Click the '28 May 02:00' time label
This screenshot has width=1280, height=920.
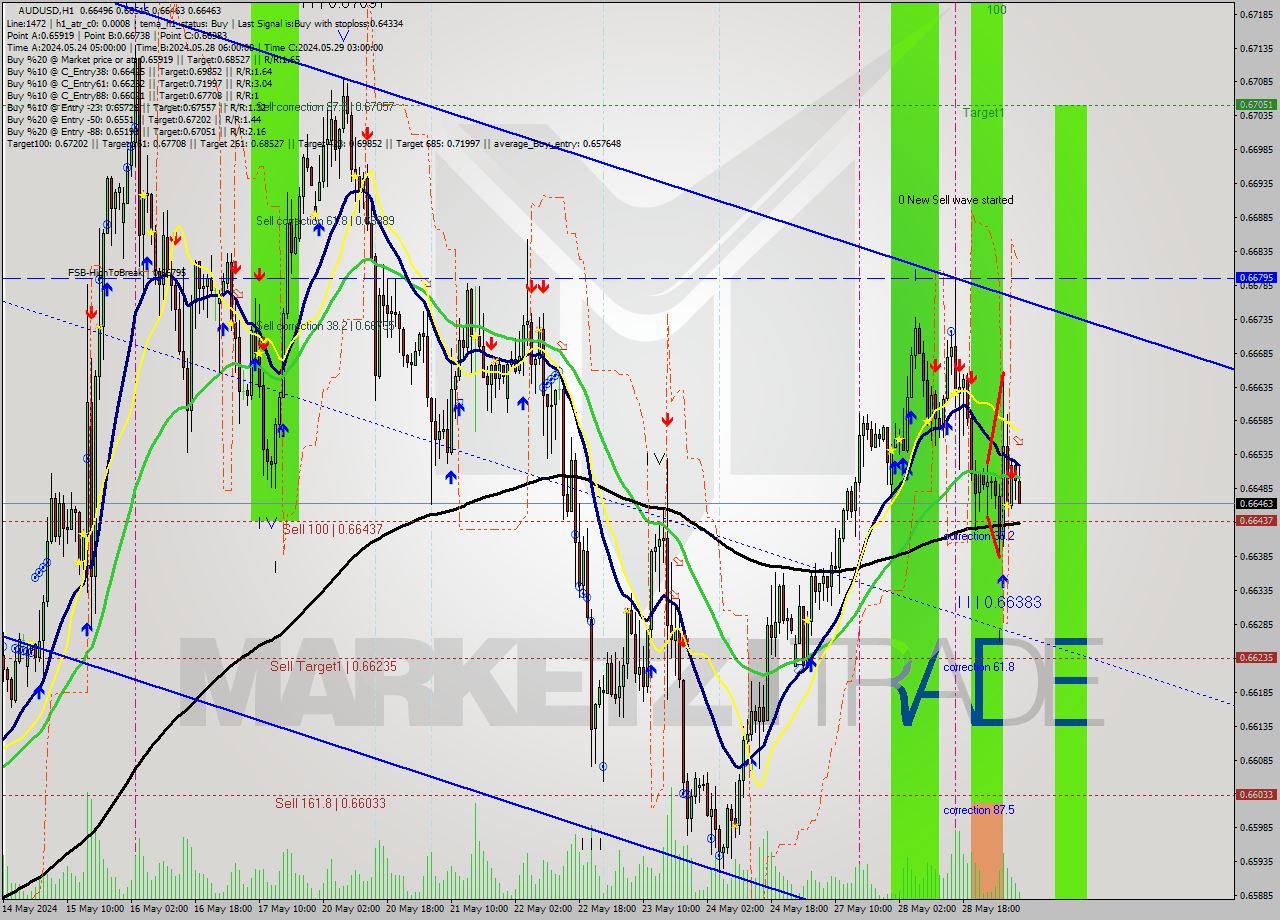(x=926, y=909)
